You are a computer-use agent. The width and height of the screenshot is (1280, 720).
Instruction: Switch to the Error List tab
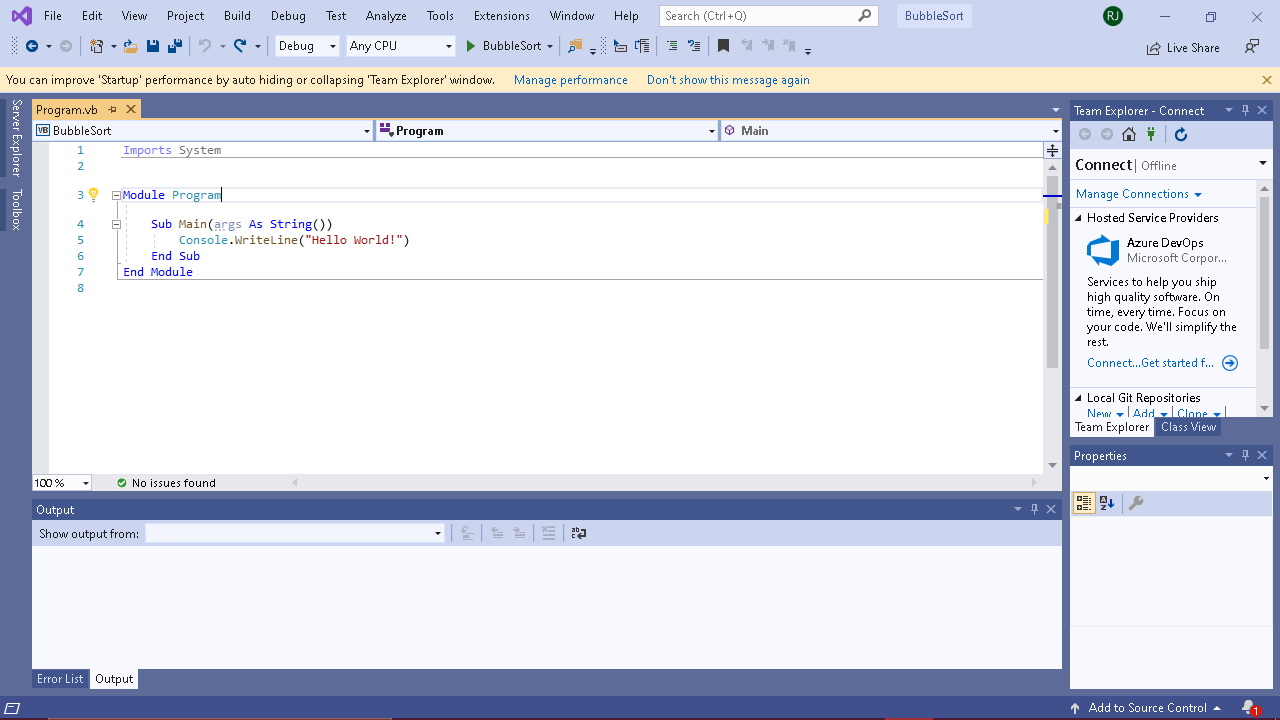pos(60,679)
